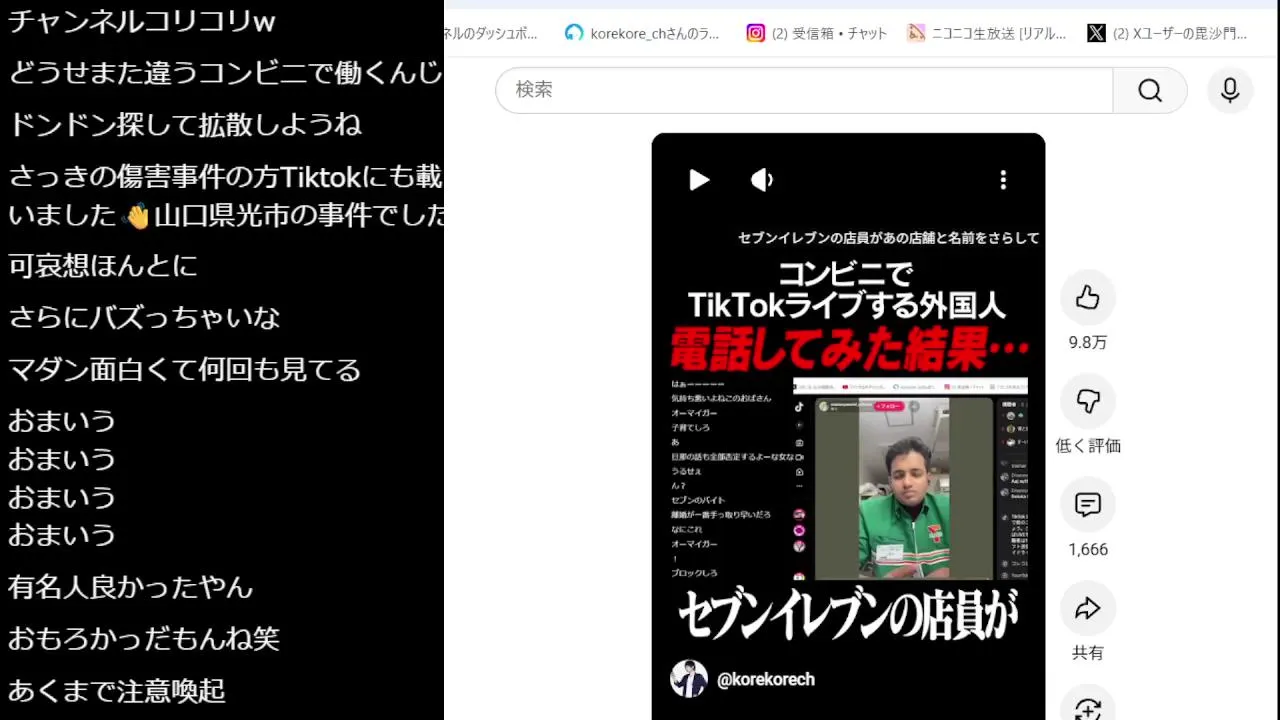Open the three-dot more options menu
This screenshot has height=720, width=1280.
pyautogui.click(x=1003, y=180)
